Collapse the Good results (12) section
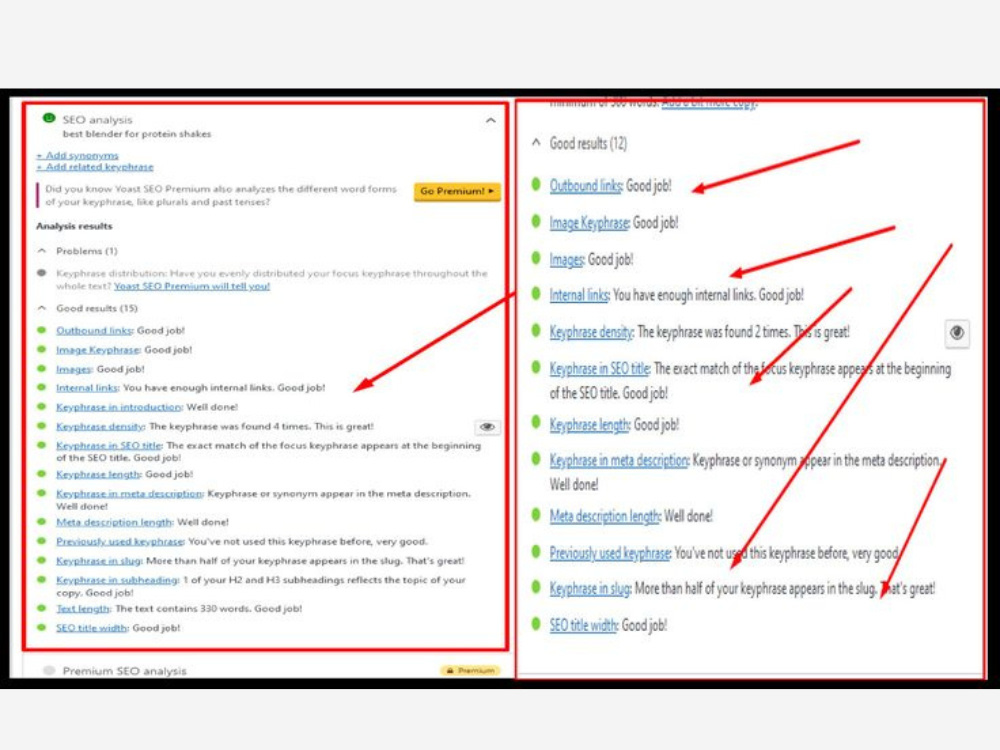1000x750 pixels. pos(536,143)
